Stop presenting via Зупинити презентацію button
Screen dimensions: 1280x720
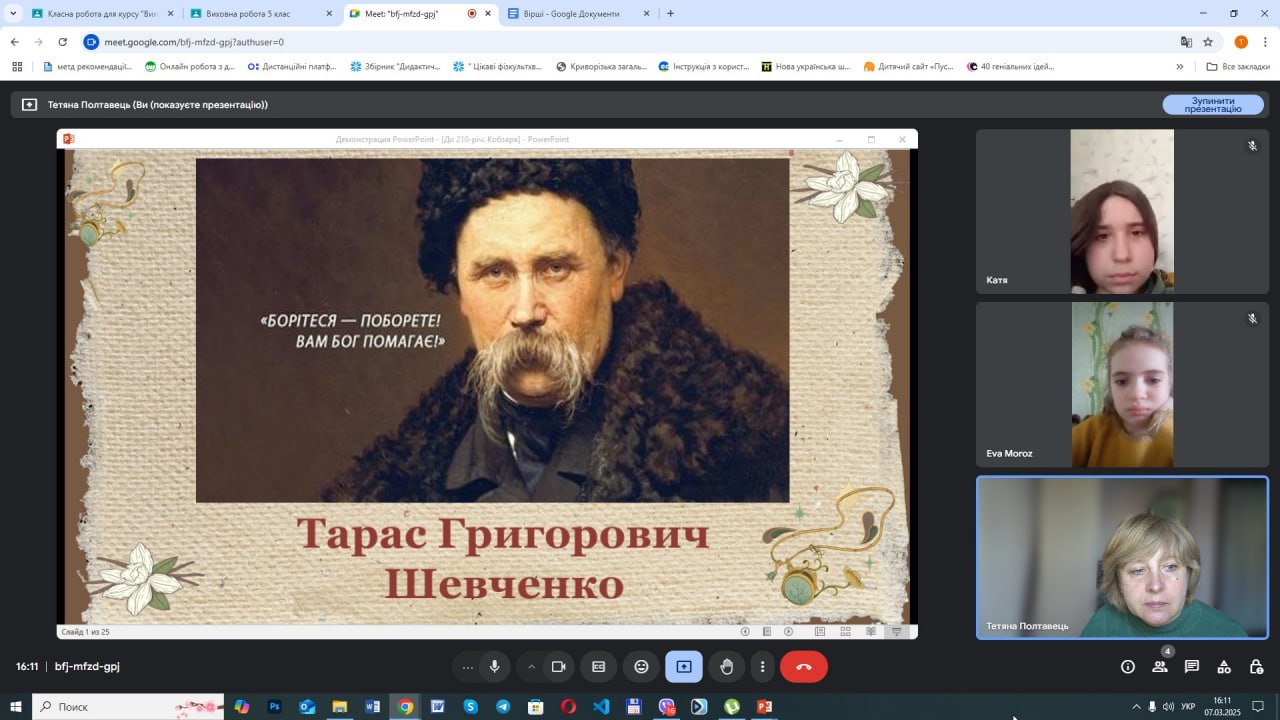tap(1213, 105)
